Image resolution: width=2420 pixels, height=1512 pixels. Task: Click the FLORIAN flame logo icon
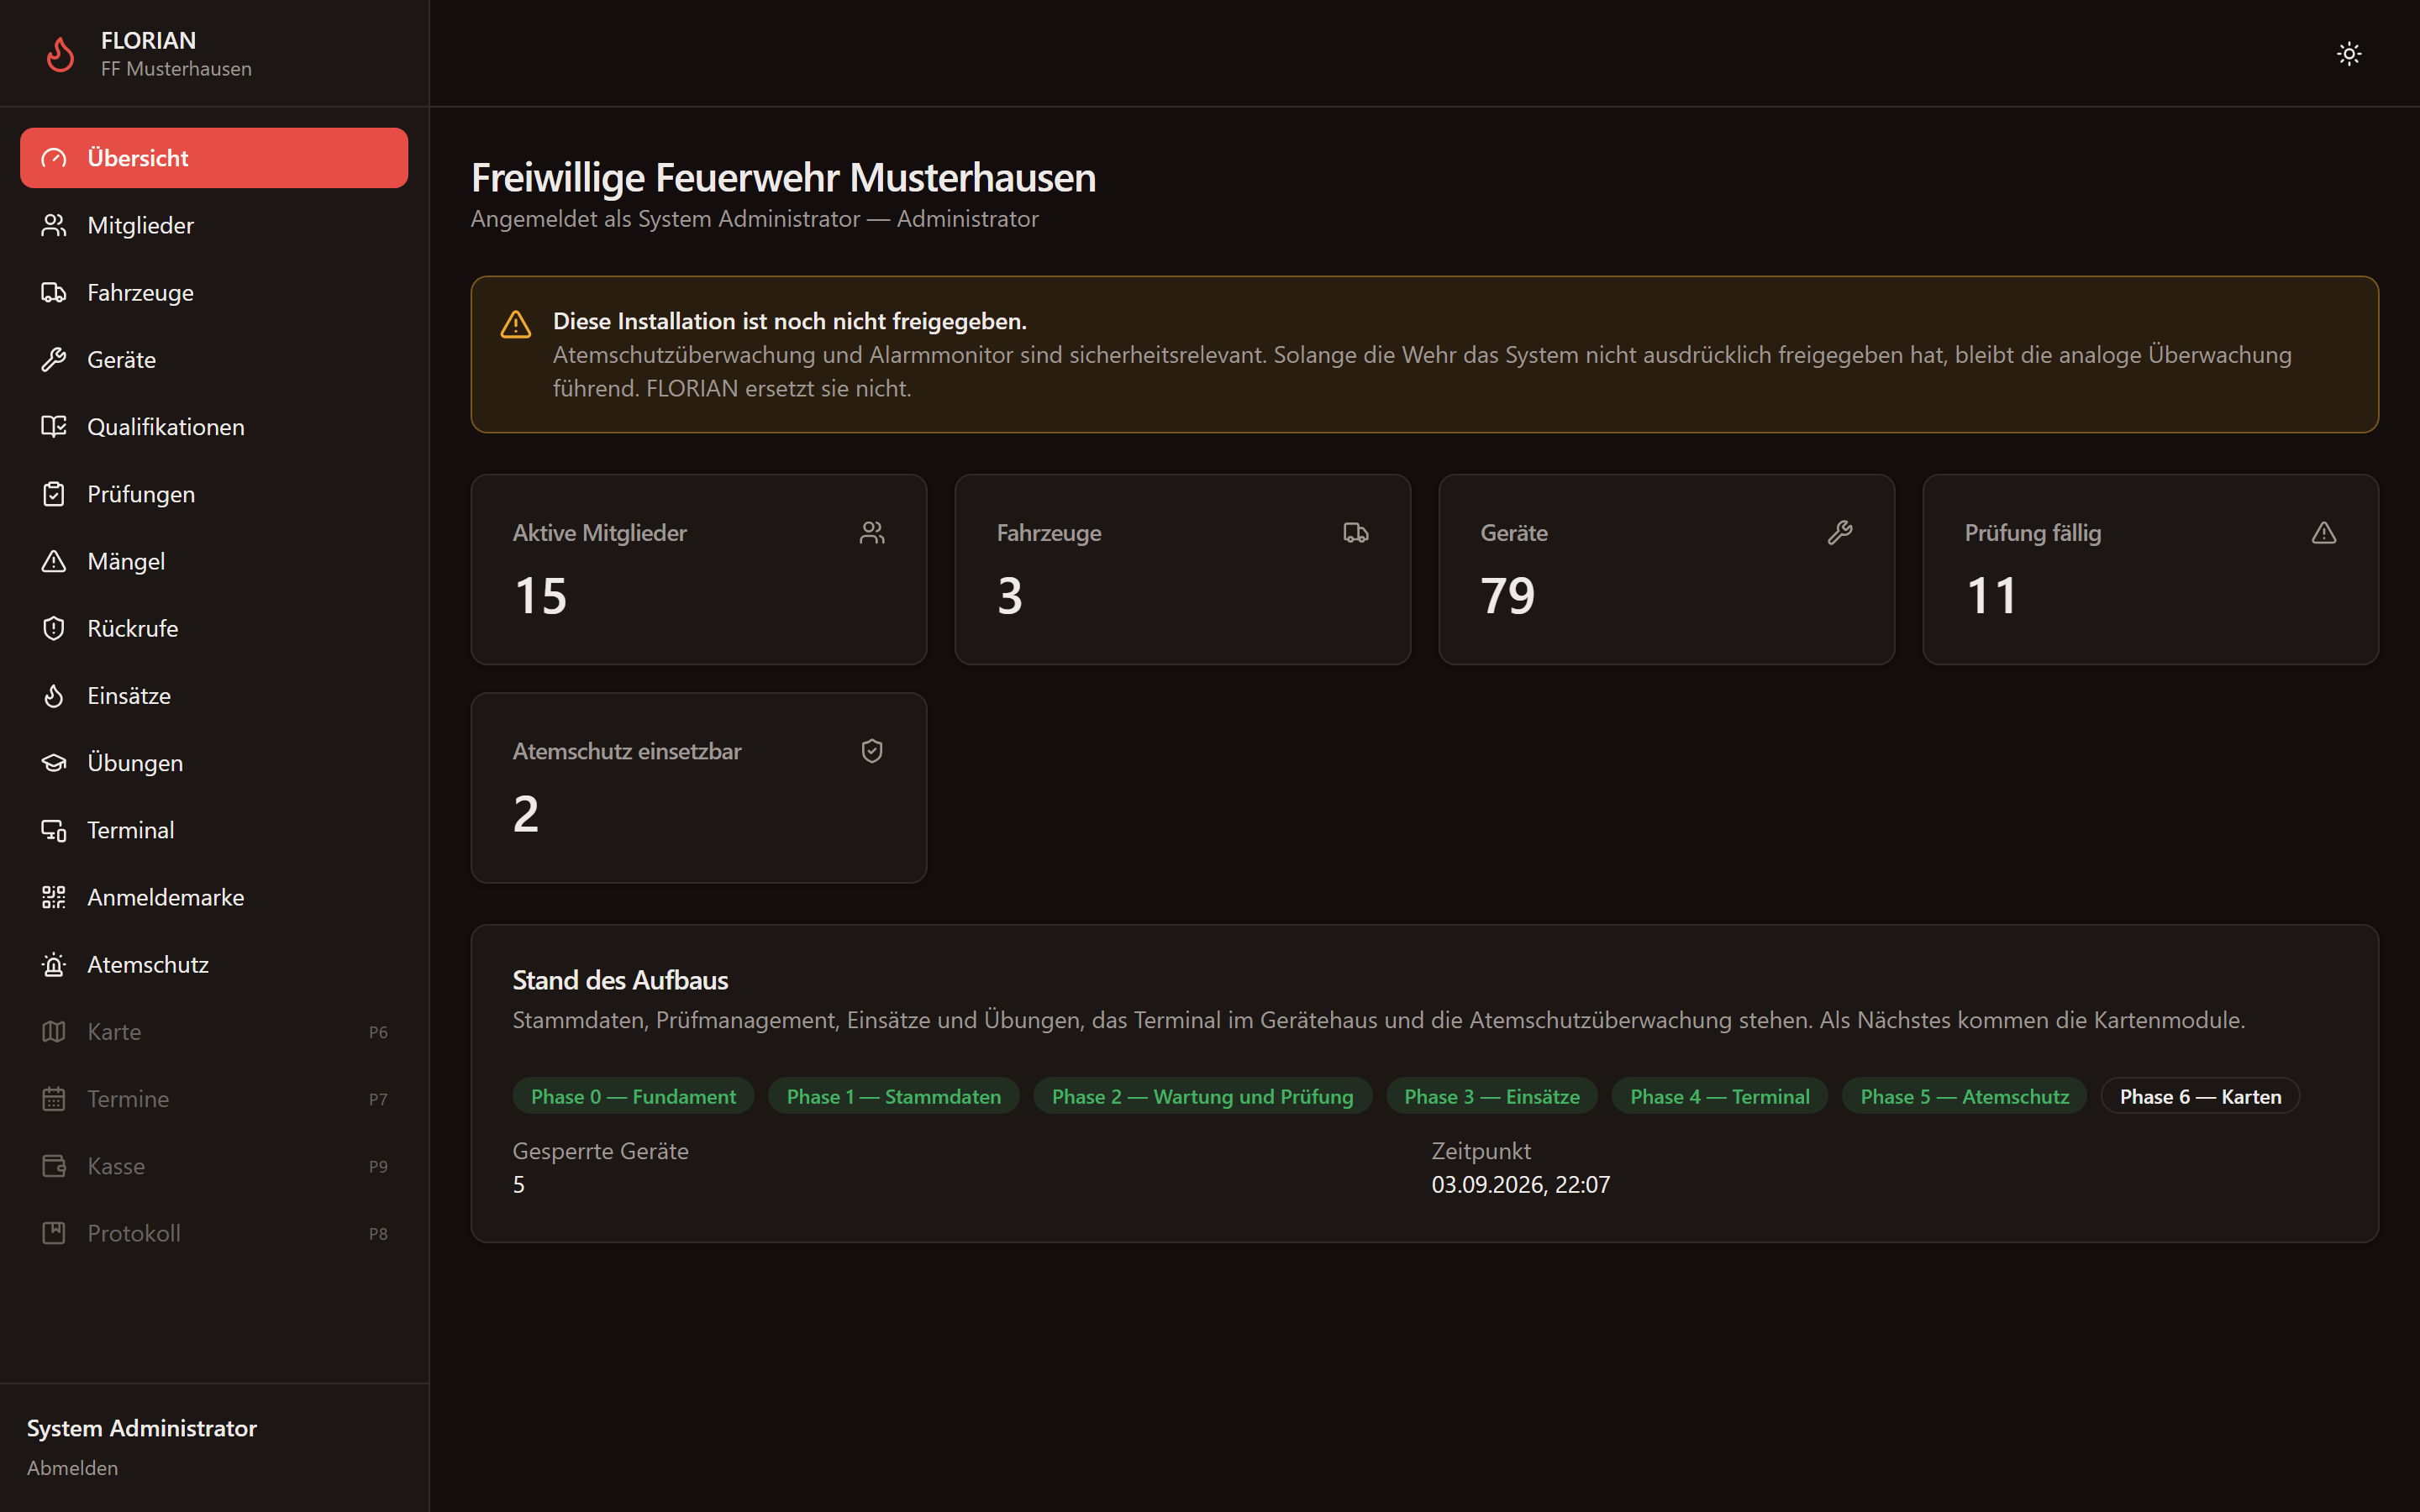point(60,54)
